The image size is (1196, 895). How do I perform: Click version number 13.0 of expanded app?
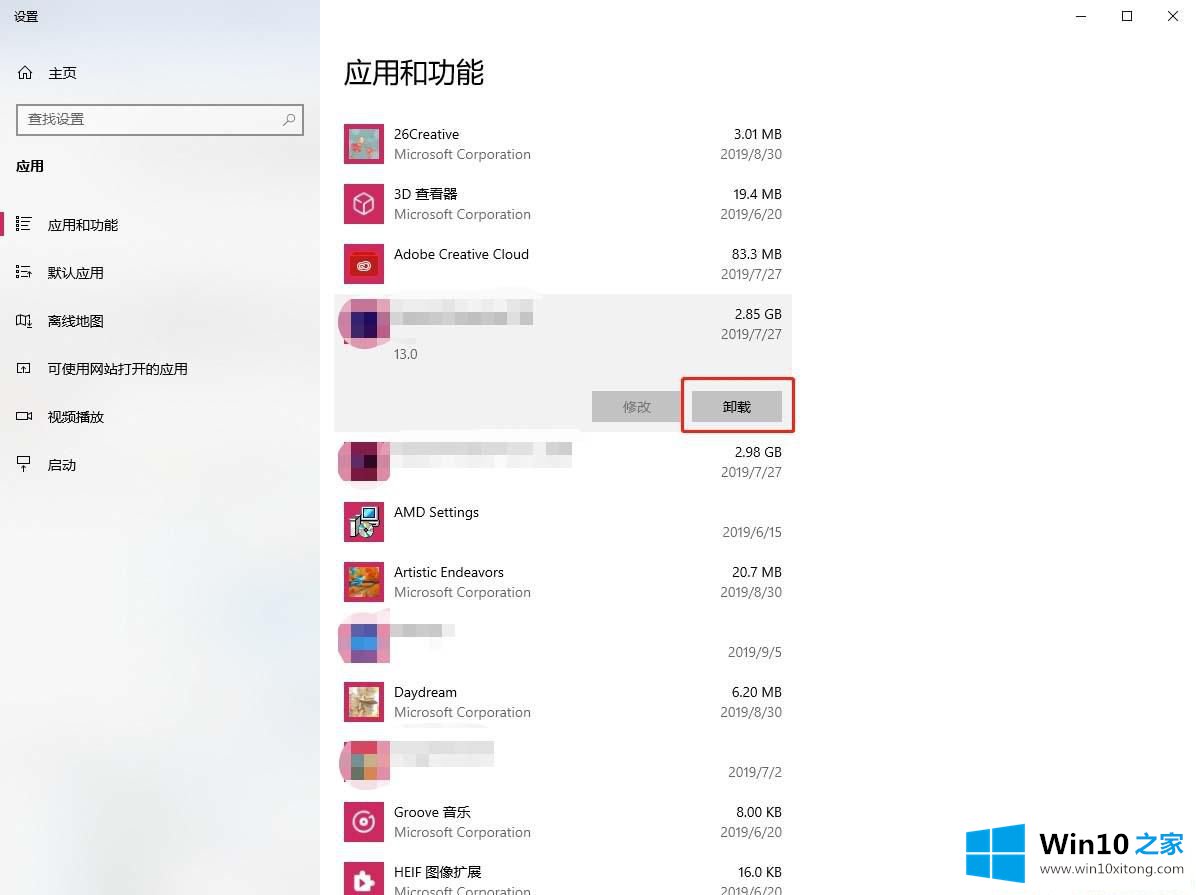point(406,354)
